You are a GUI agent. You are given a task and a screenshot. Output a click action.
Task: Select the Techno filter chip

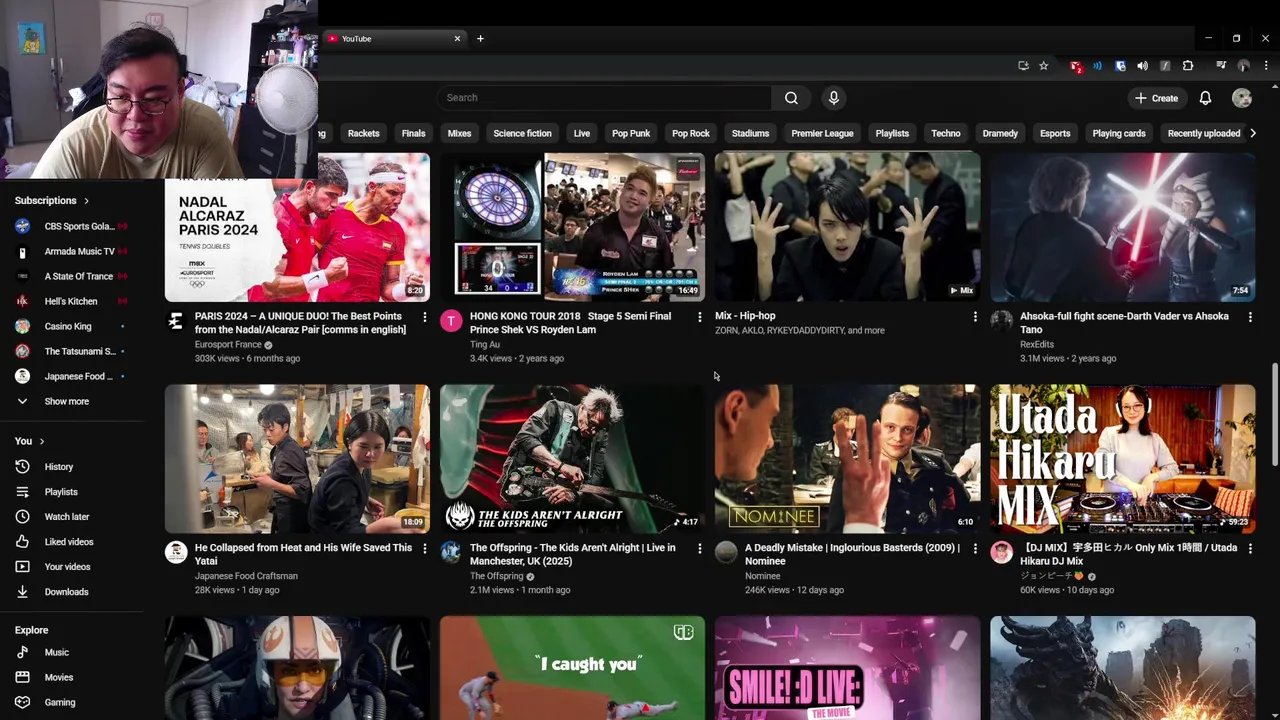coord(945,133)
